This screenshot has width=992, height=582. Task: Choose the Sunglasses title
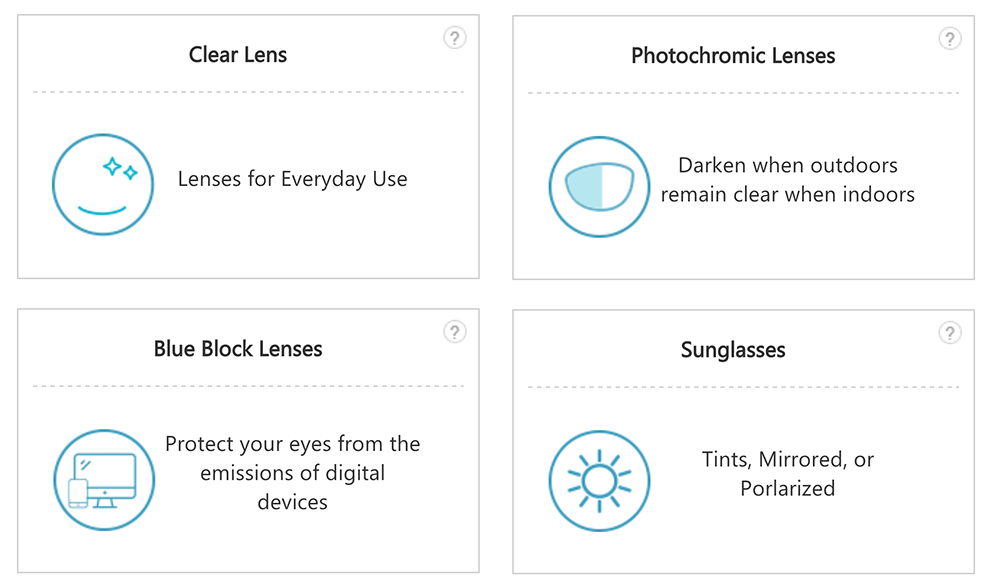(733, 350)
